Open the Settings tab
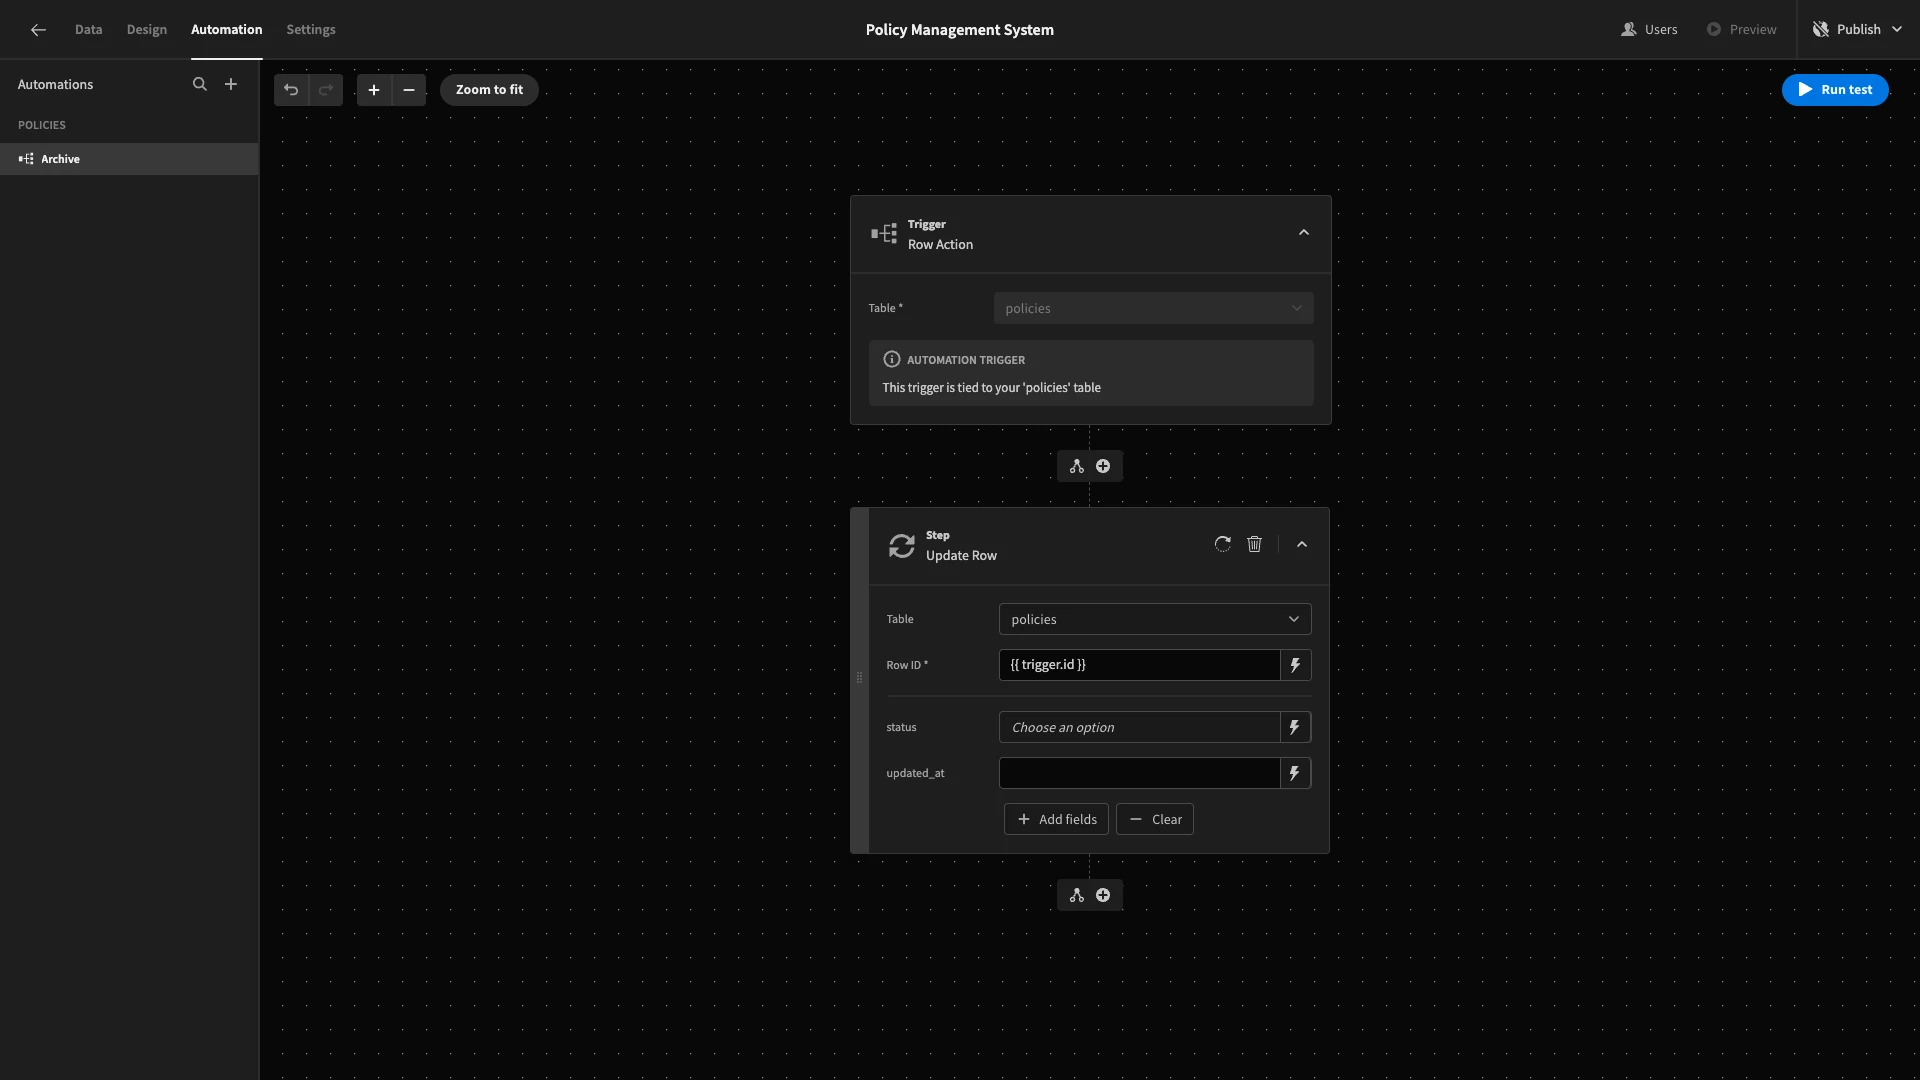Viewport: 1920px width, 1080px height. 311,30
